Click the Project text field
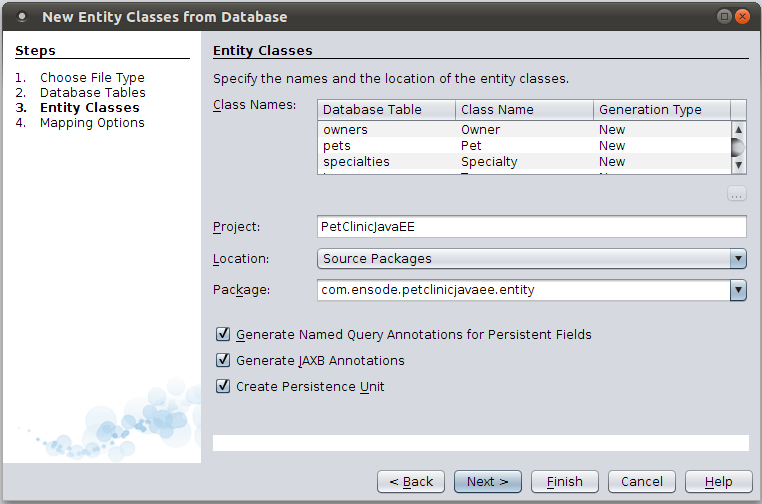762x504 pixels. [531, 226]
